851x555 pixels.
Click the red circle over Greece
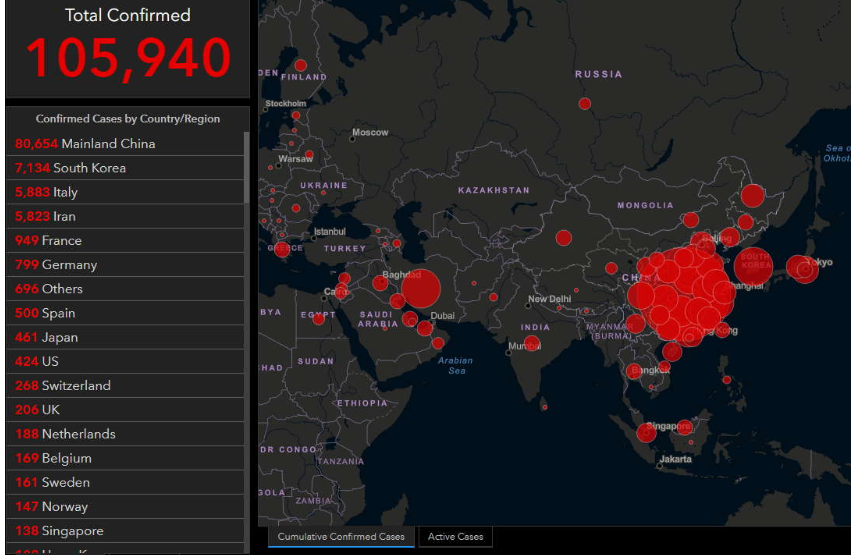coord(282,249)
